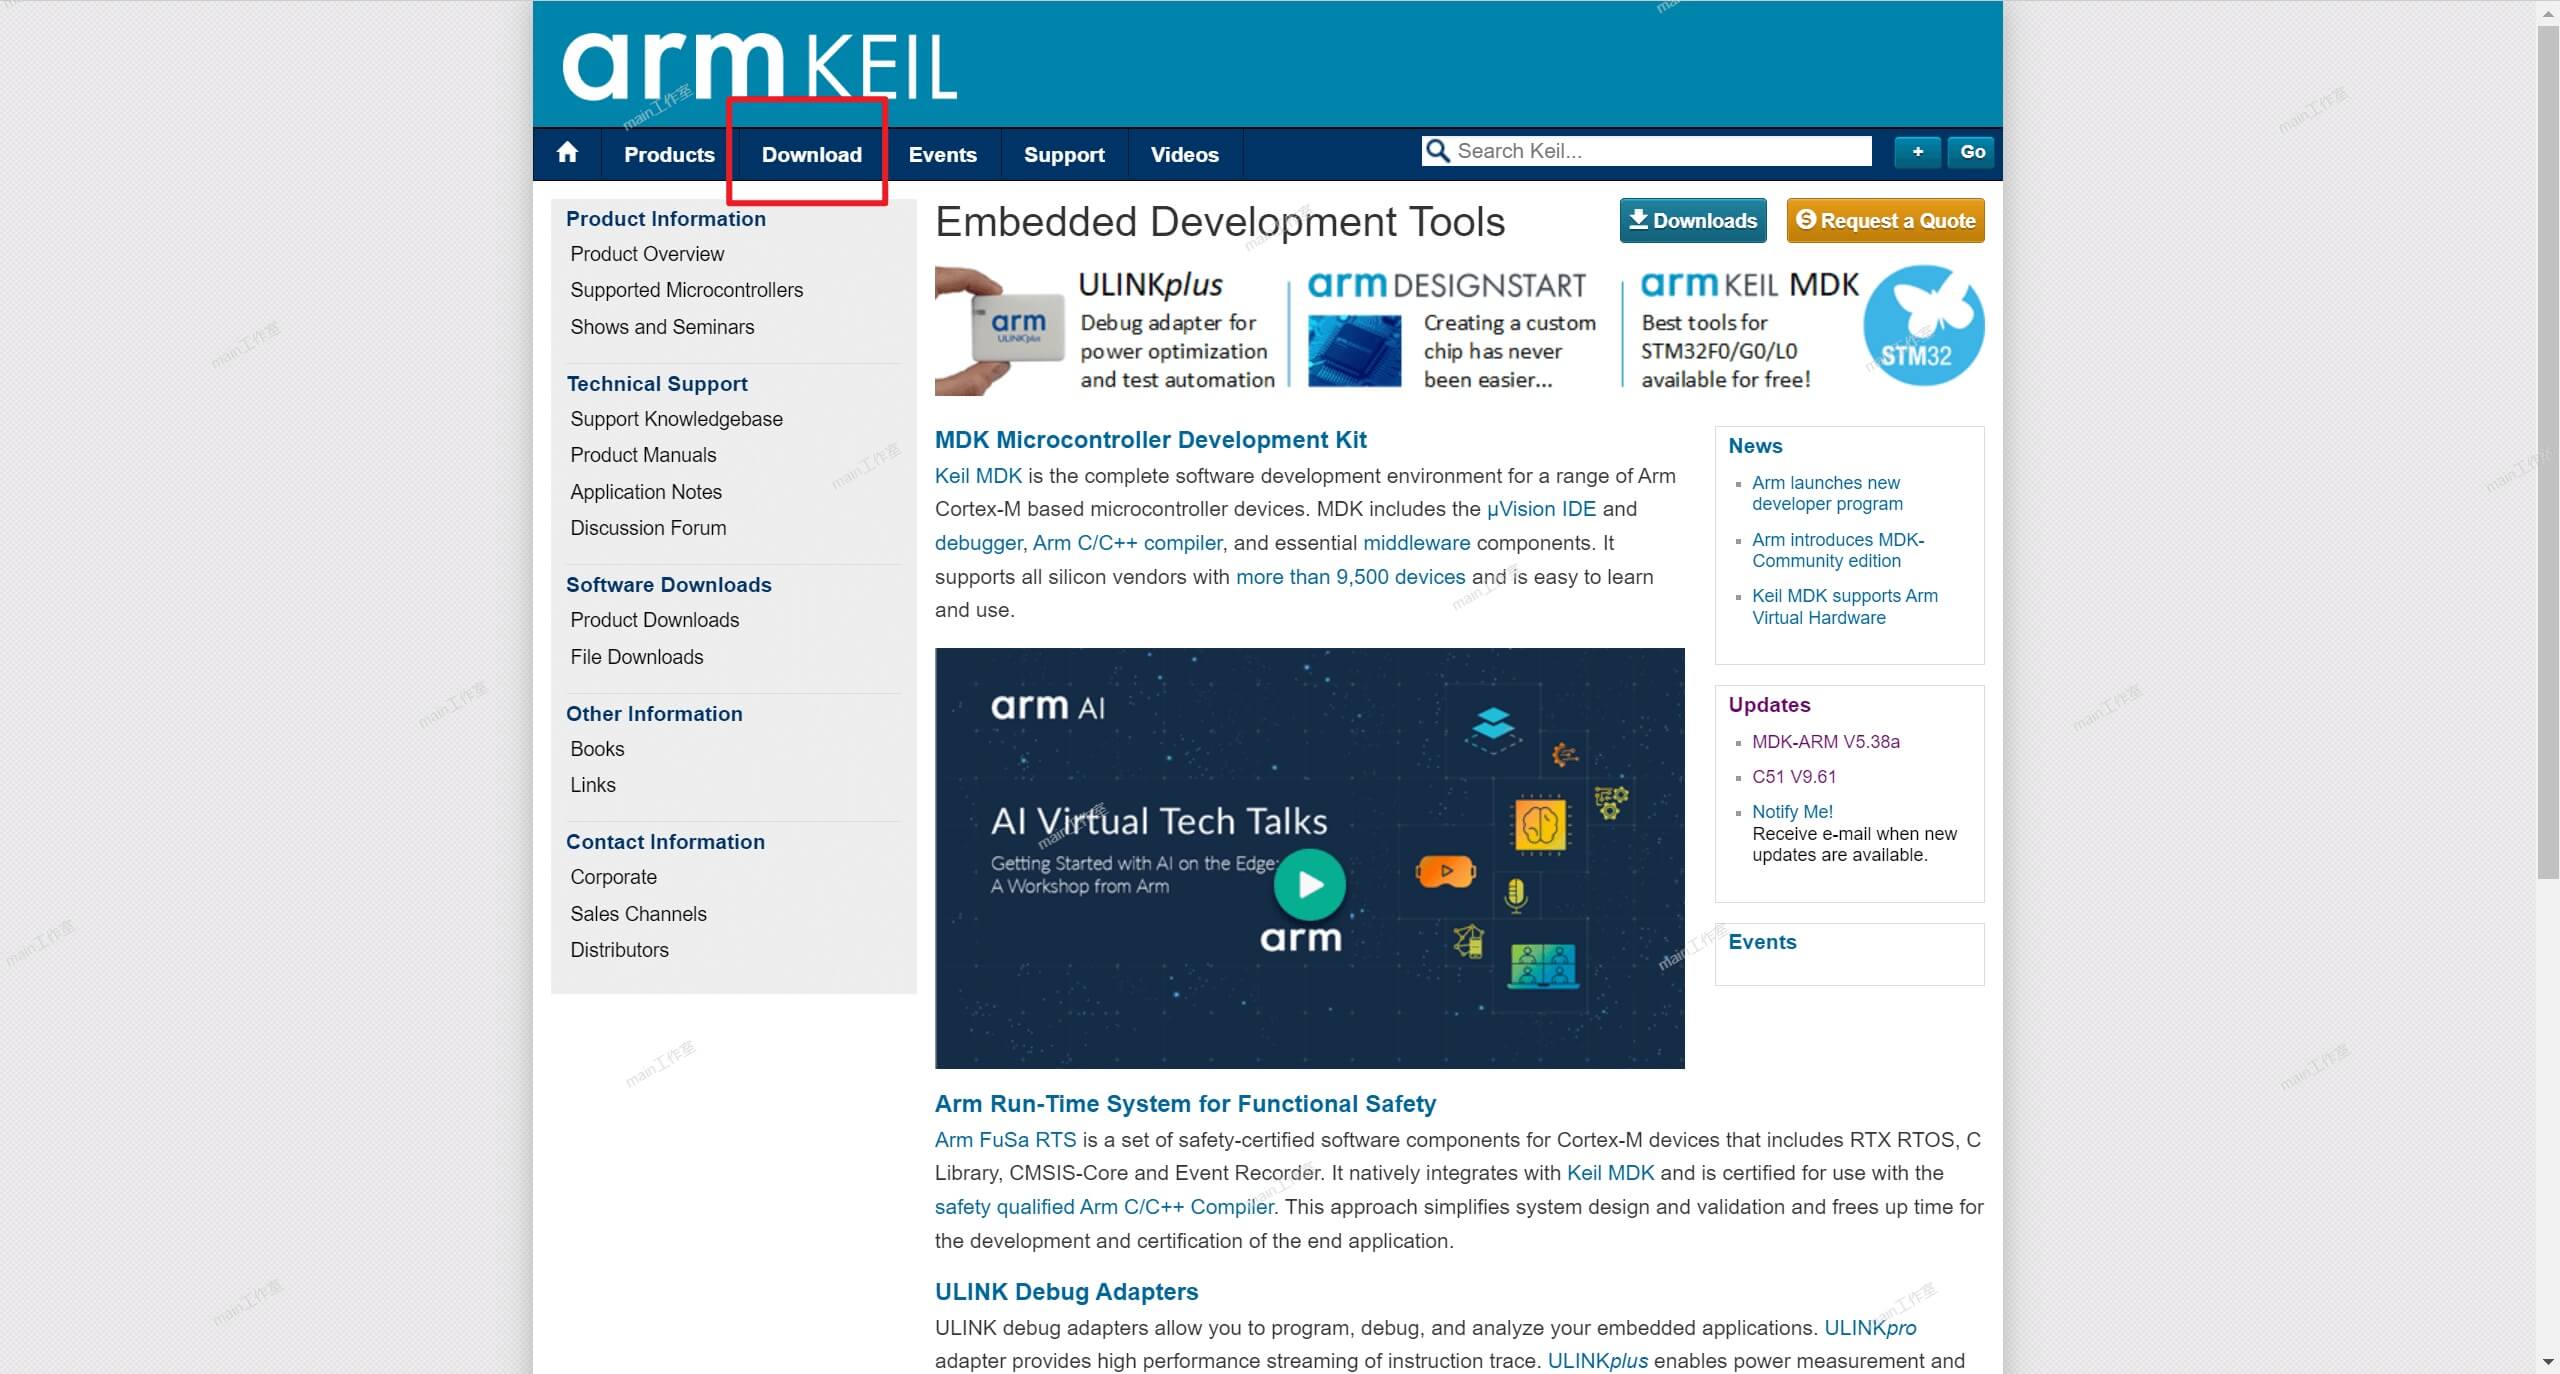2560x1374 pixels.
Task: Click the ULINKplus debug adapter image
Action: point(1001,330)
